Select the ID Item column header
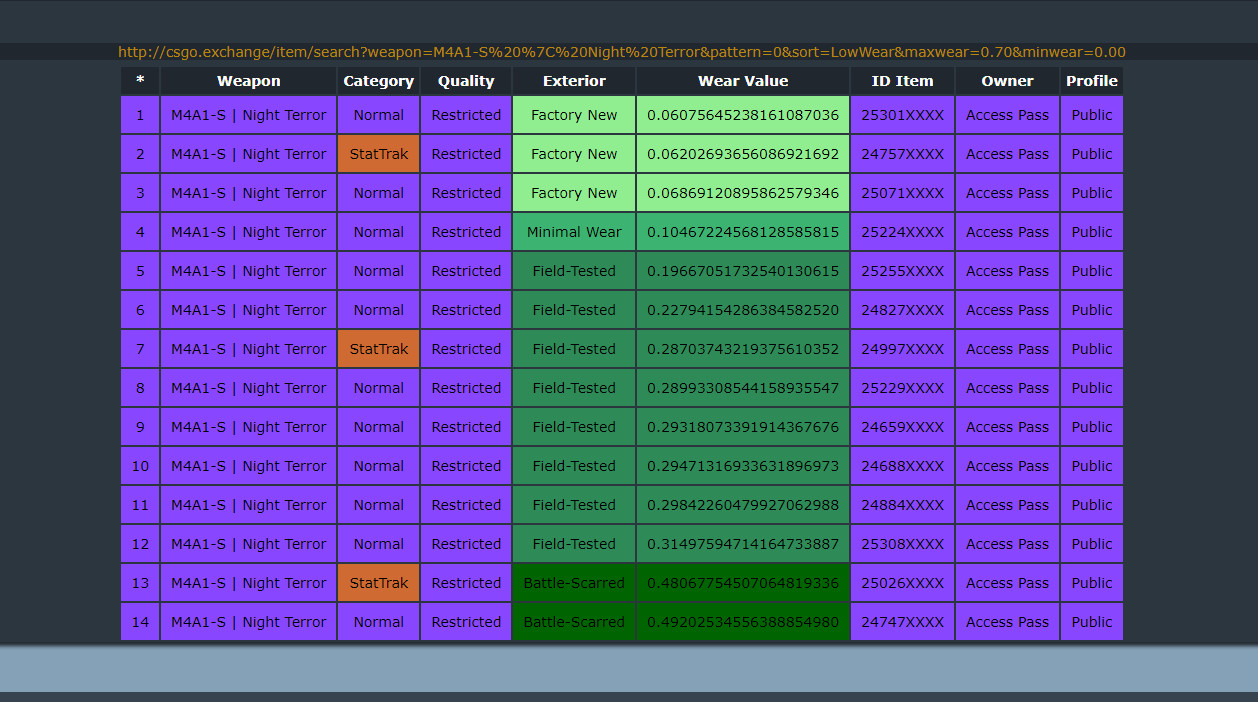The width and height of the screenshot is (1258, 702). 902,81
